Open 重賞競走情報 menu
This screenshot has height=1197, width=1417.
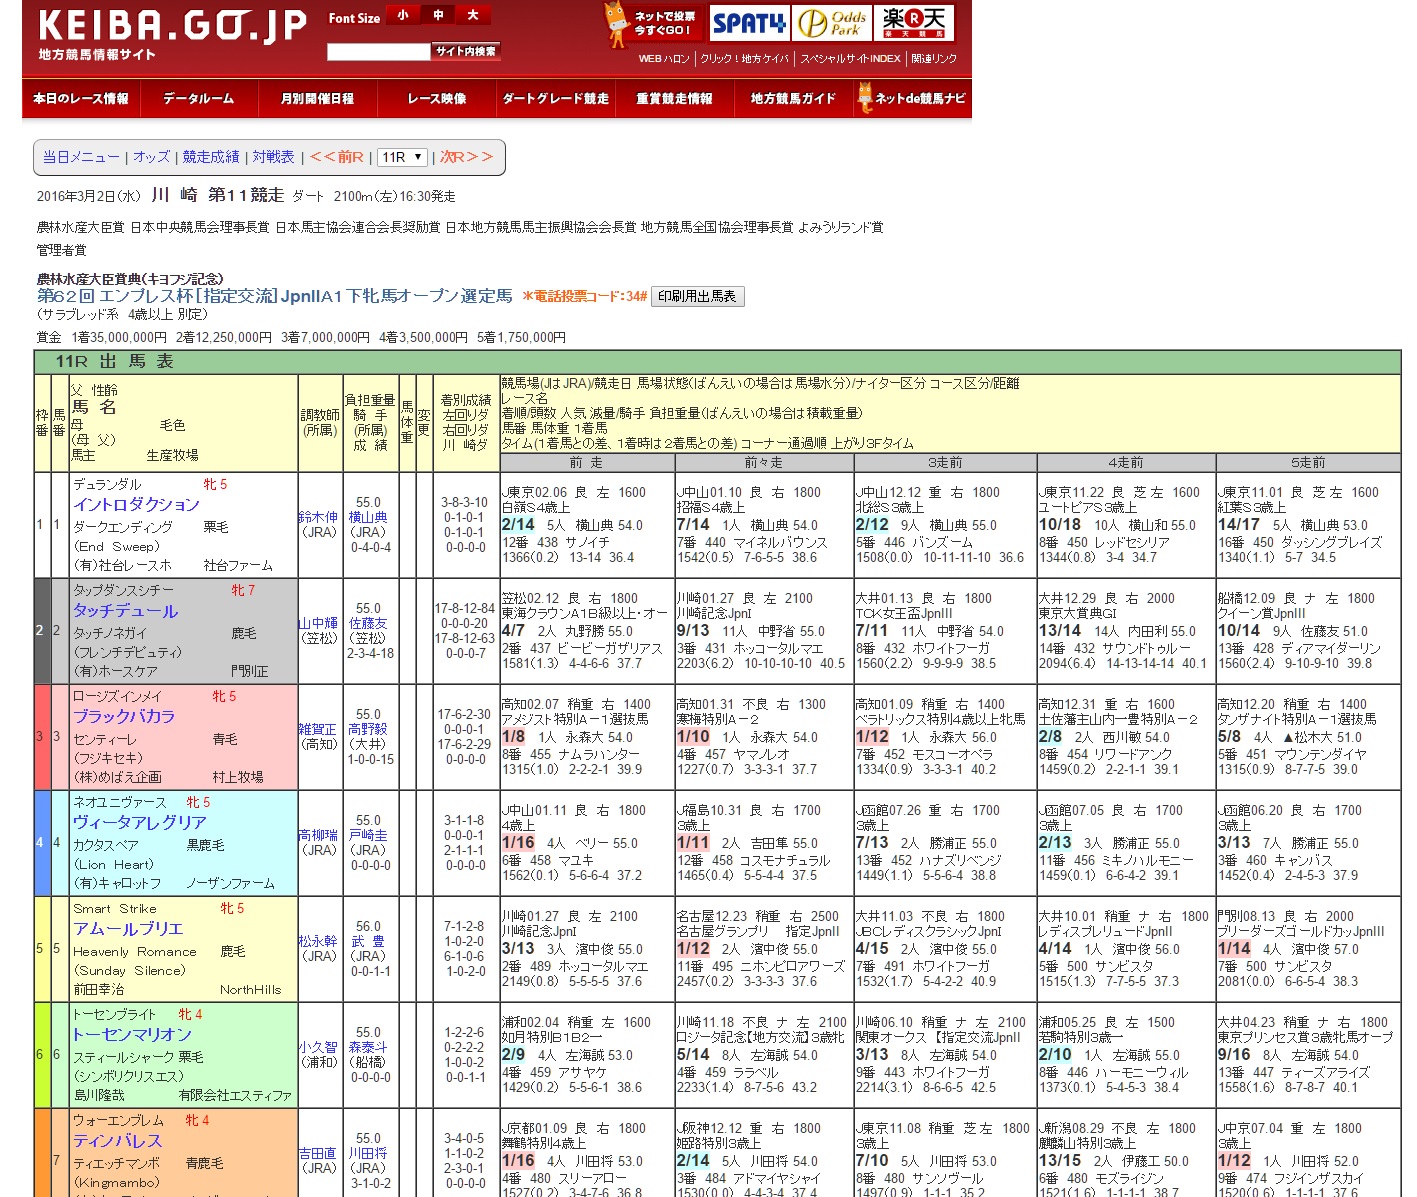click(674, 98)
